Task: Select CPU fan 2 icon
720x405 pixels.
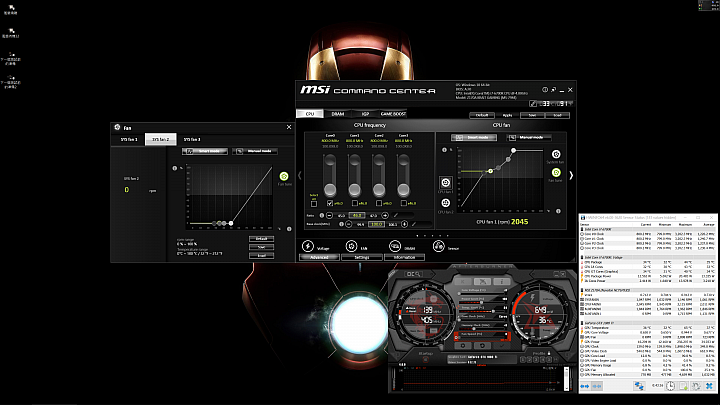Action: (445, 202)
